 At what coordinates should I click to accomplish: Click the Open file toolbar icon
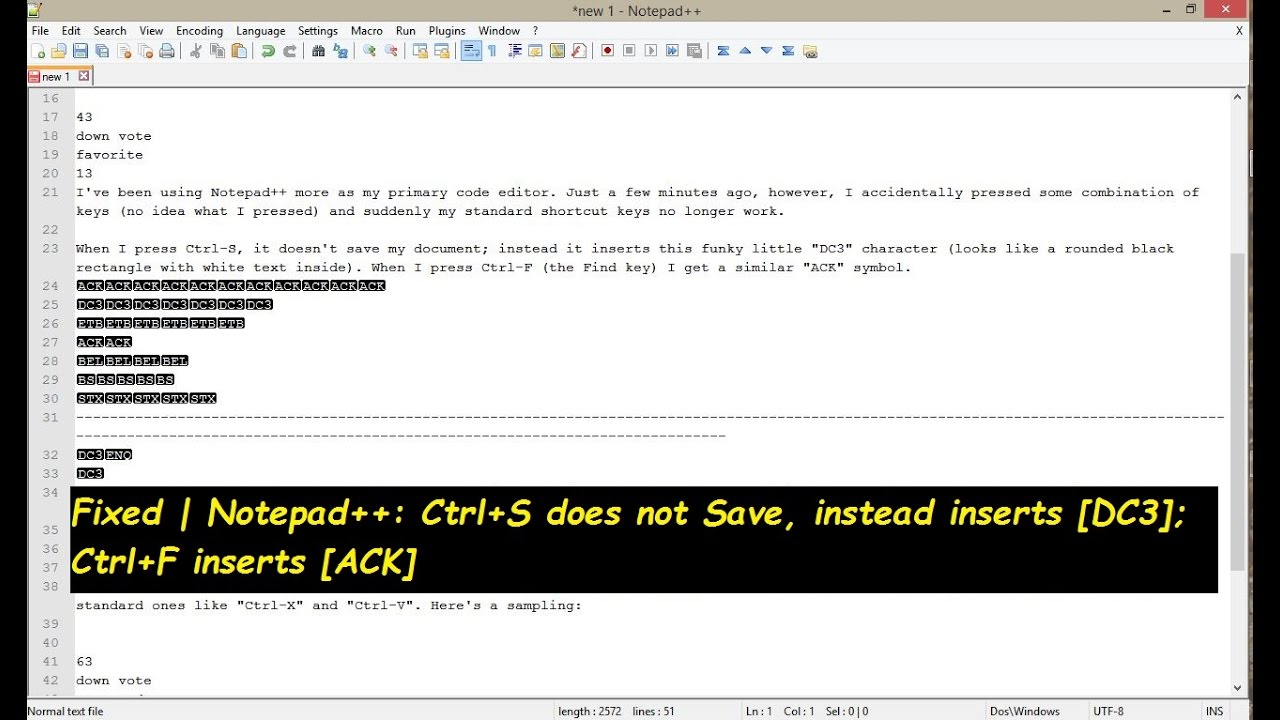click(59, 51)
